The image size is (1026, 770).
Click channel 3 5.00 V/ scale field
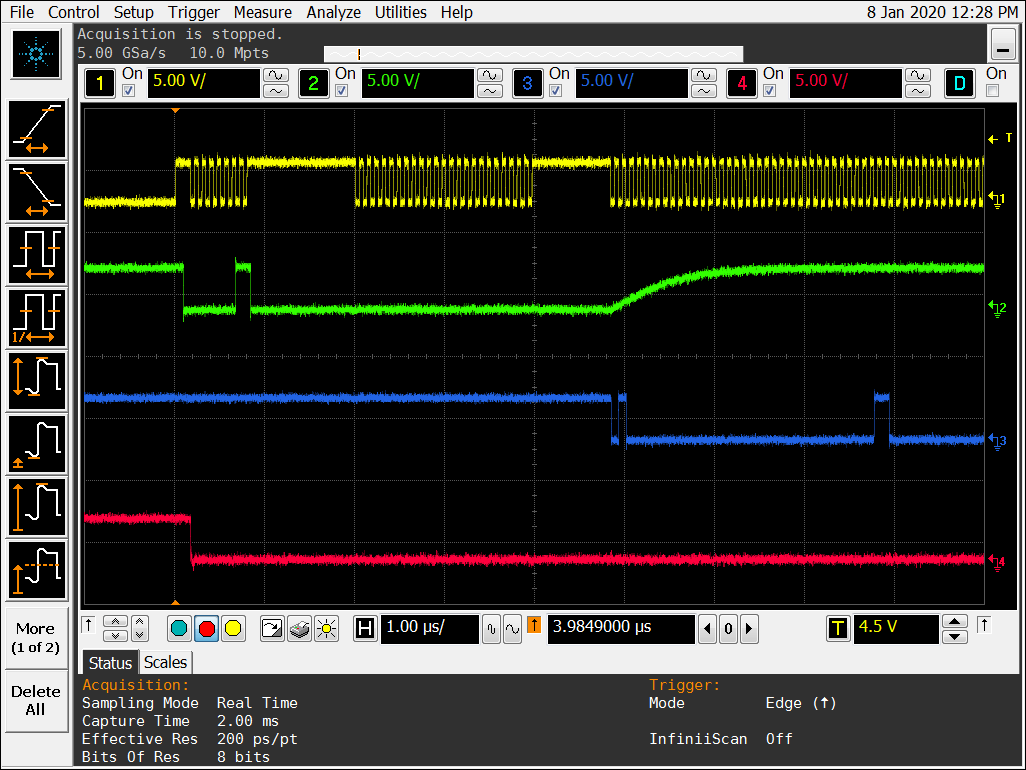631,83
